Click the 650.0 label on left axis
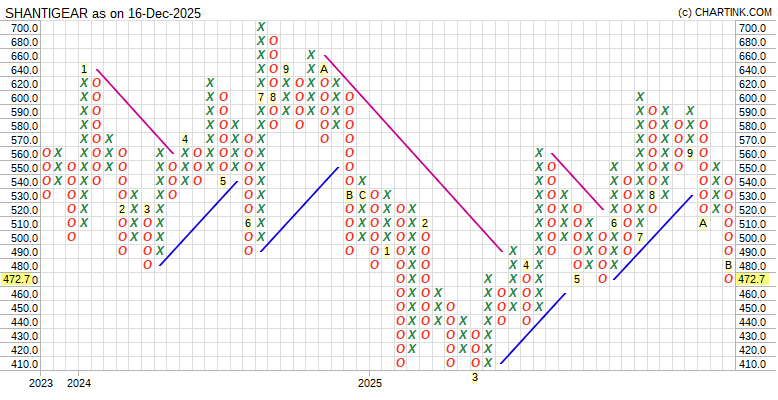This screenshot has height=400, width=778. (x=24, y=56)
